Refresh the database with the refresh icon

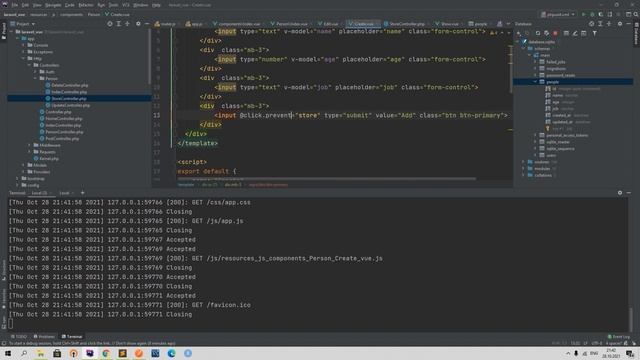coord(538,33)
